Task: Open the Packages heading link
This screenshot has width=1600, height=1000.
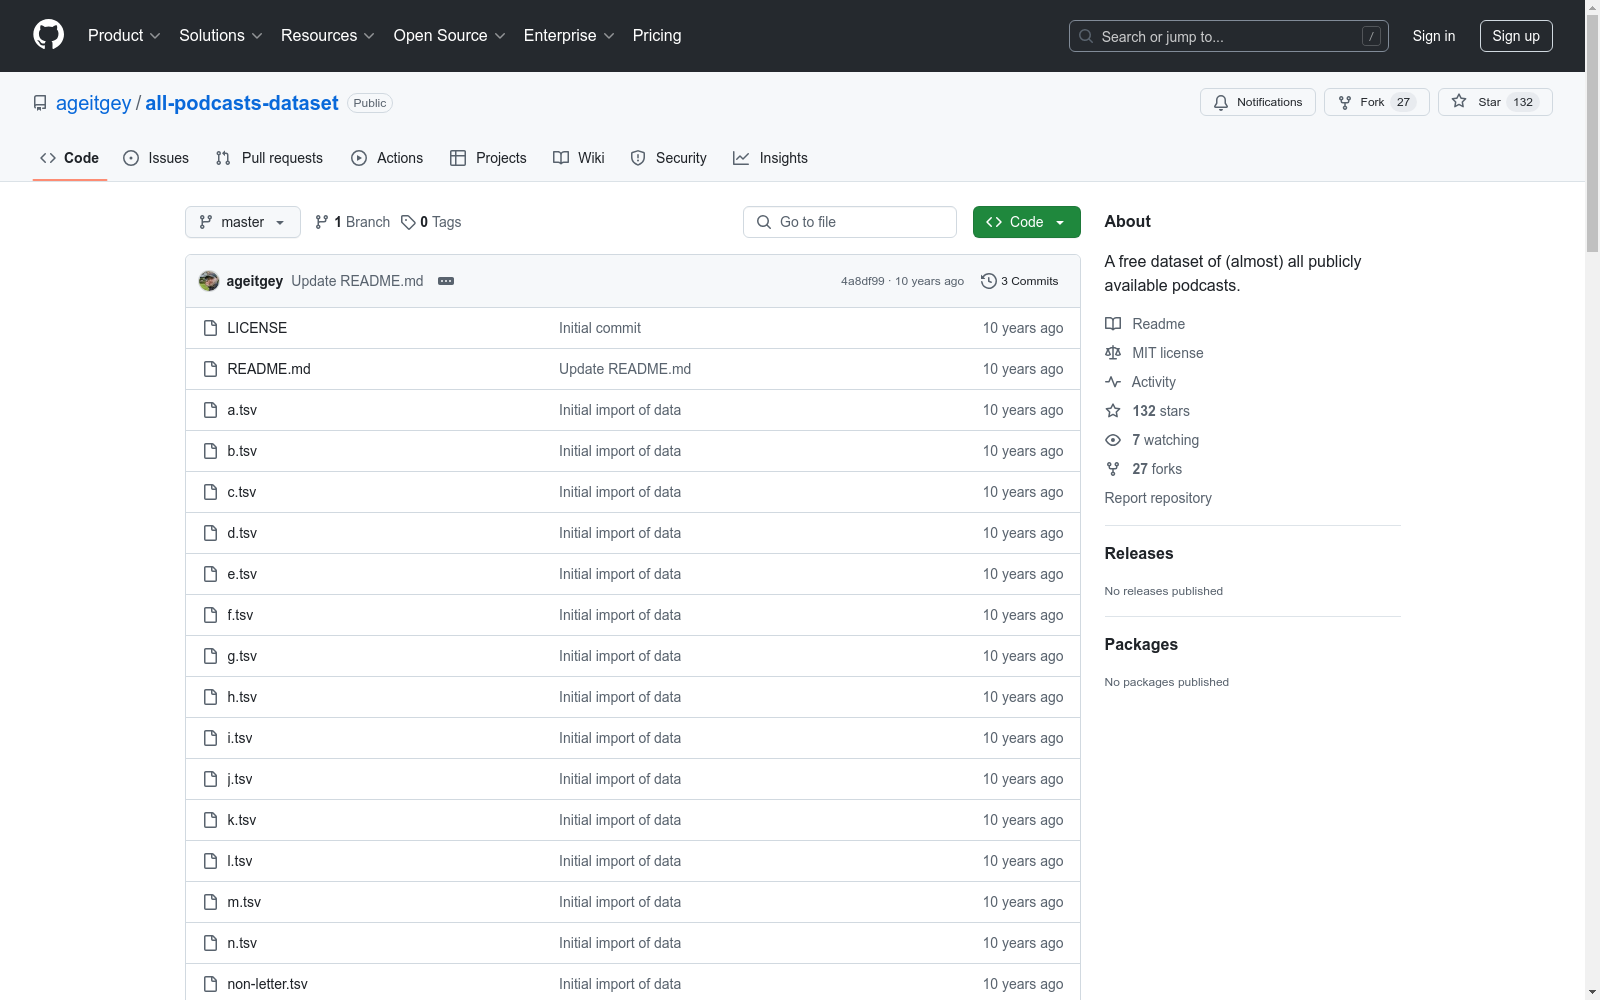Action: coord(1141,645)
